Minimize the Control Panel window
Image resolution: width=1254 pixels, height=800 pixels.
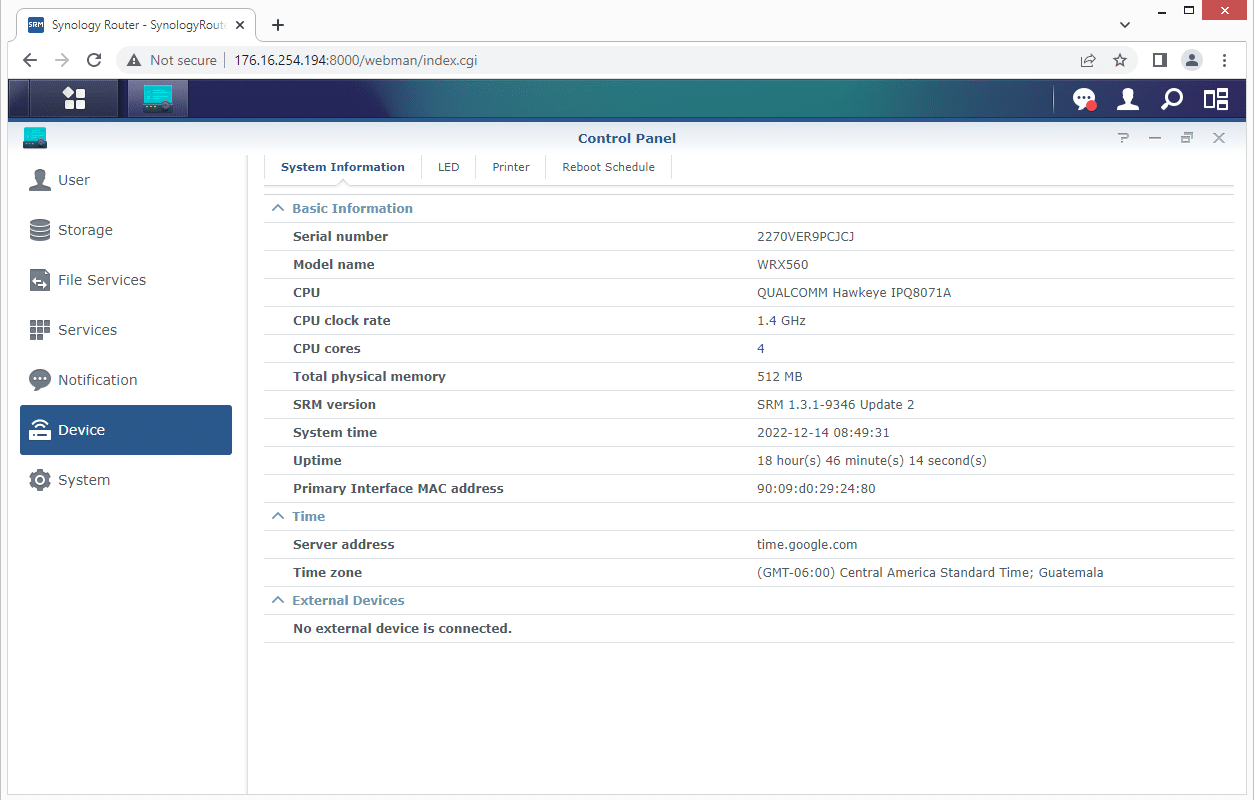[x=1155, y=138]
